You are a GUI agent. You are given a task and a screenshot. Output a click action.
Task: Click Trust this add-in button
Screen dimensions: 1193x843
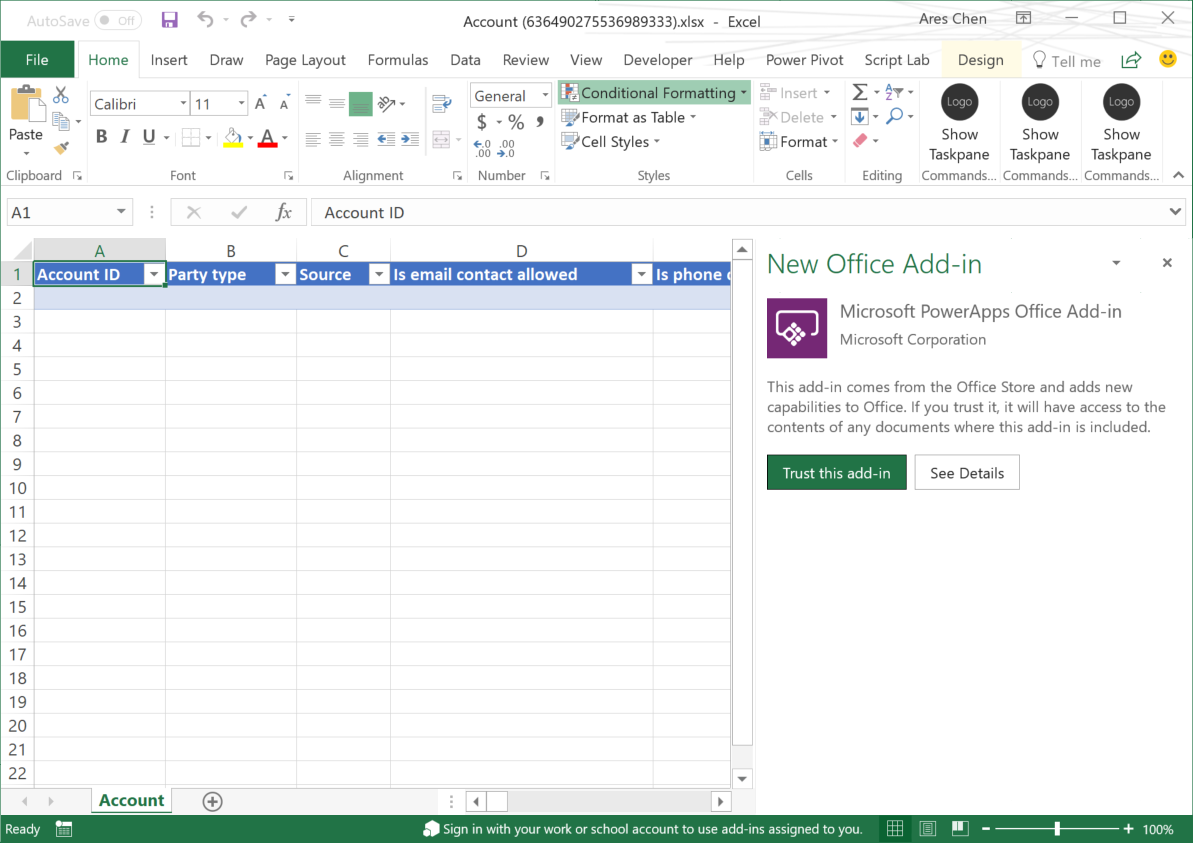point(836,473)
